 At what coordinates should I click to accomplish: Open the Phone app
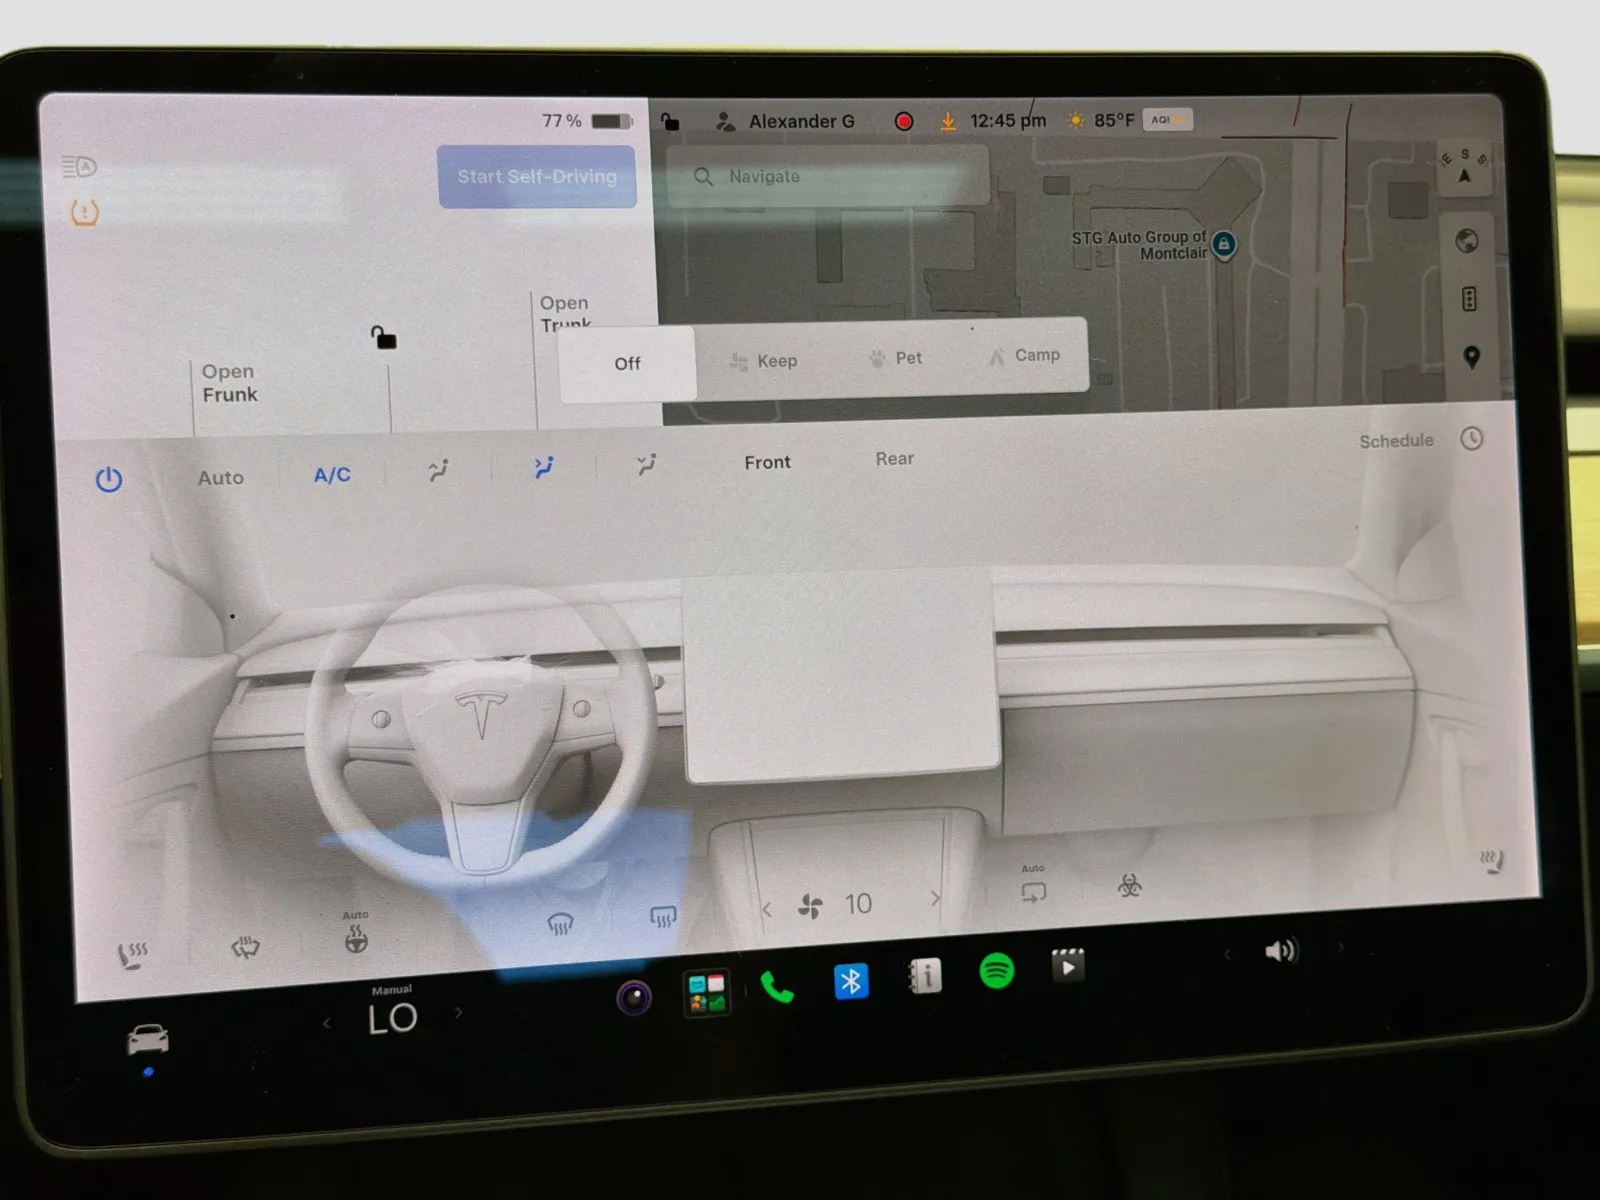point(777,987)
